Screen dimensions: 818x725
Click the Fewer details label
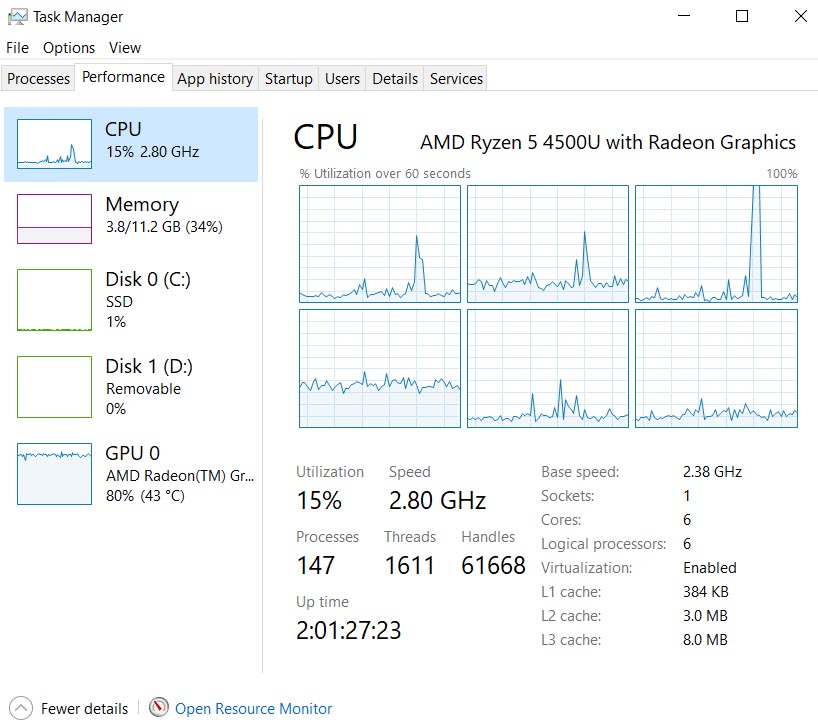[x=85, y=709]
